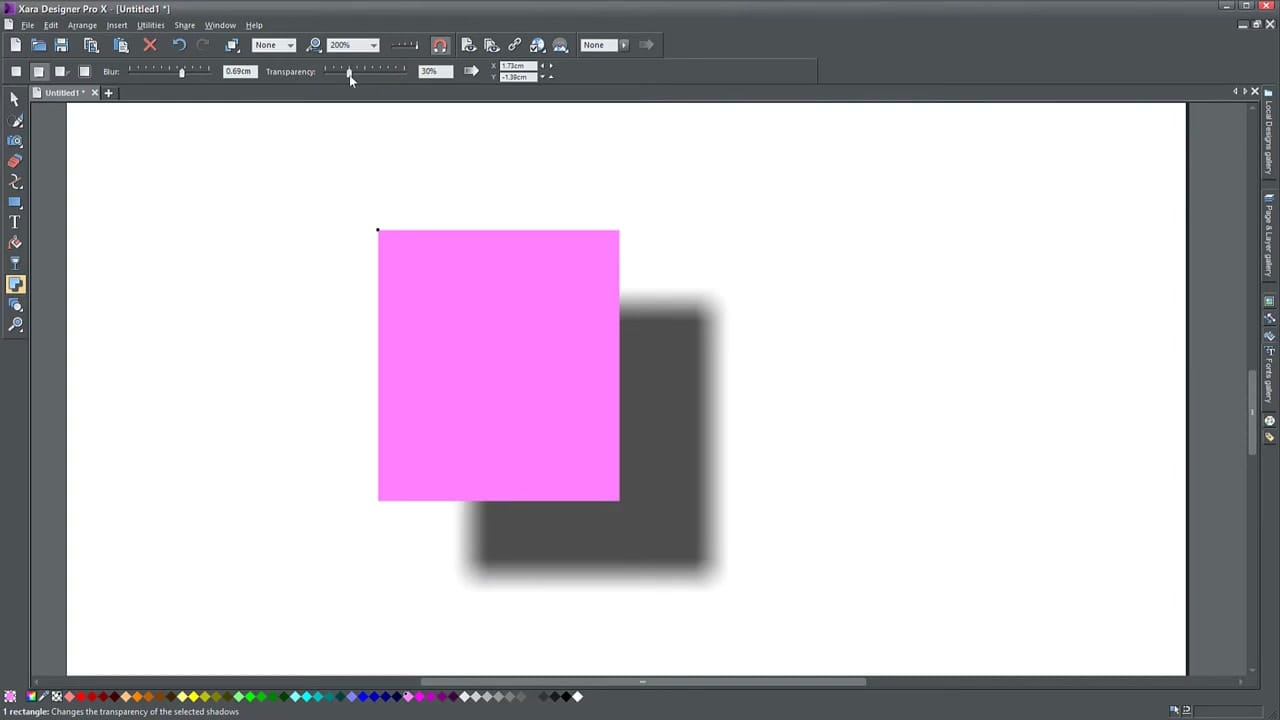Switch to the Untitled1 document tab
This screenshot has width=1280, height=720.
click(63, 92)
